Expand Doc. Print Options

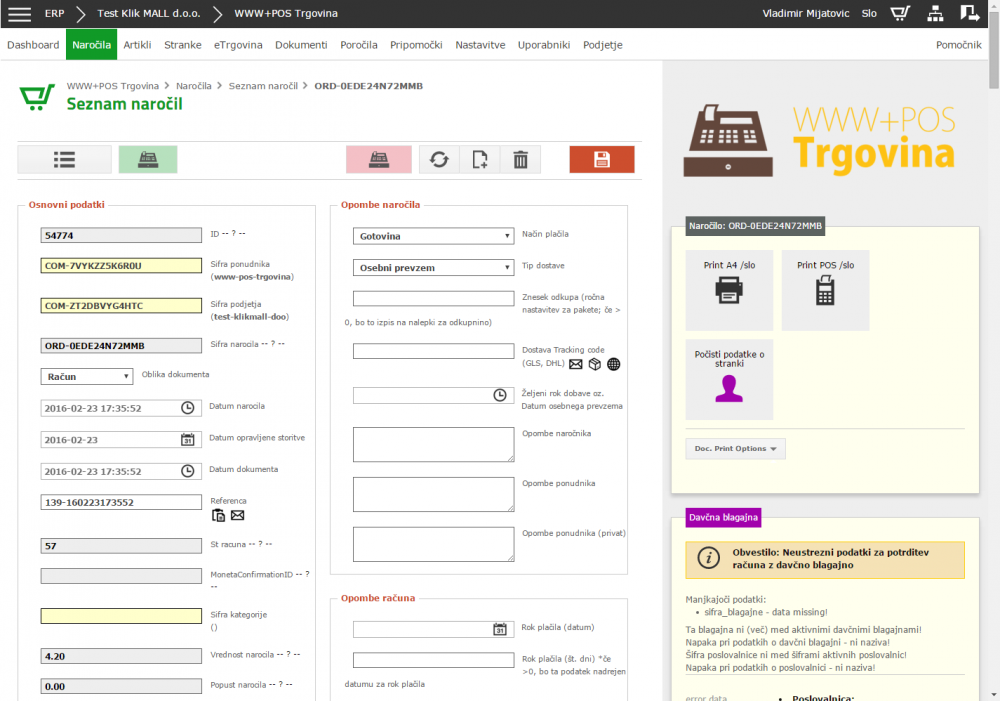pyautogui.click(x=736, y=449)
